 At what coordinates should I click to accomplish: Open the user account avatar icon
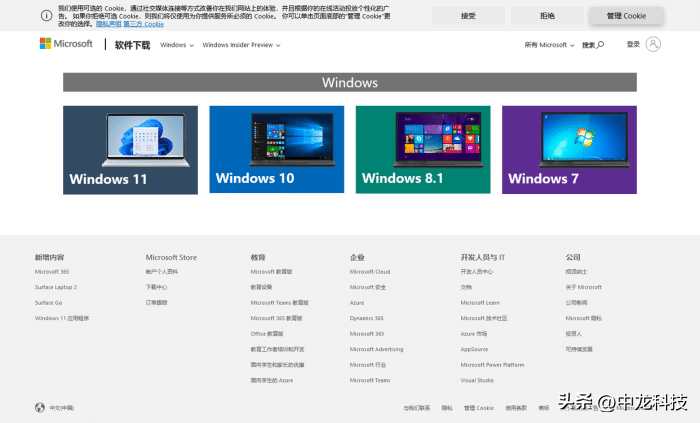[x=653, y=44]
